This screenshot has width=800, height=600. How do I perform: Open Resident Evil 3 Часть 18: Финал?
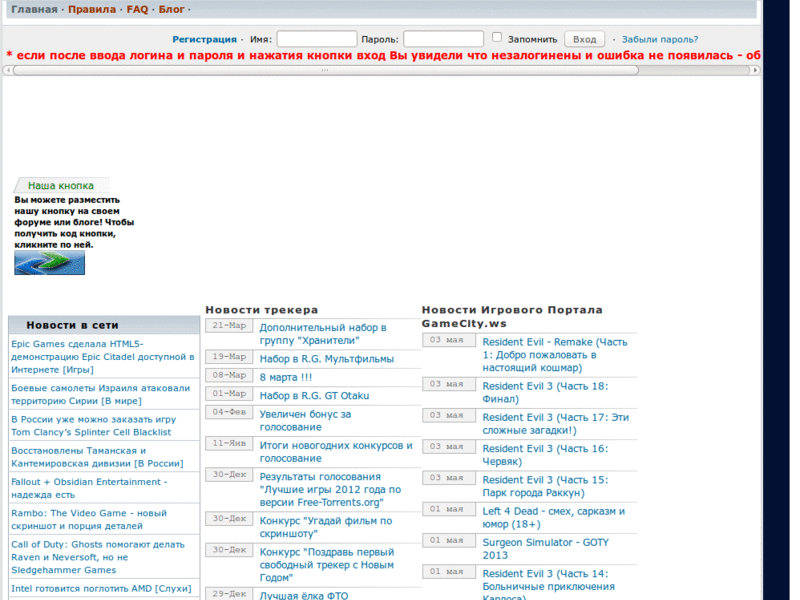(545, 392)
